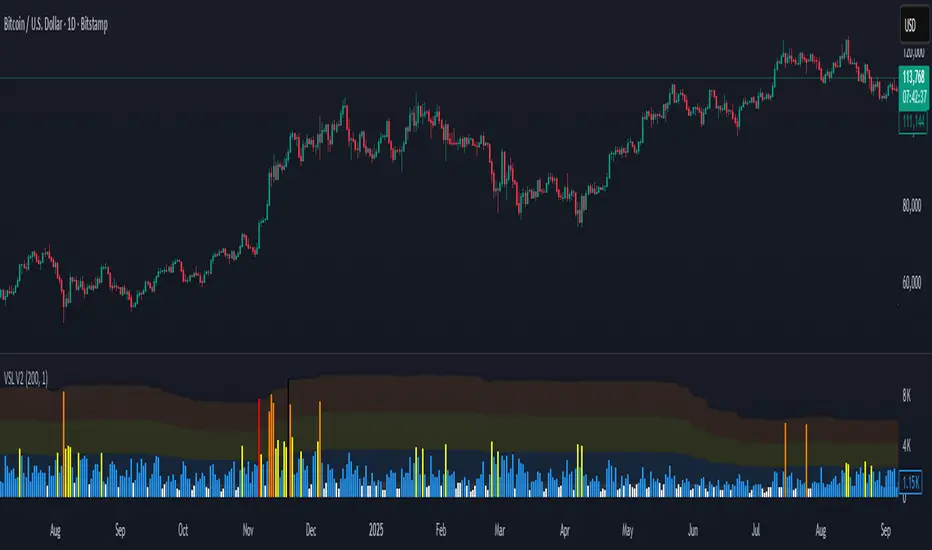Click the 80,000 price axis label
932x550 pixels.
point(911,206)
